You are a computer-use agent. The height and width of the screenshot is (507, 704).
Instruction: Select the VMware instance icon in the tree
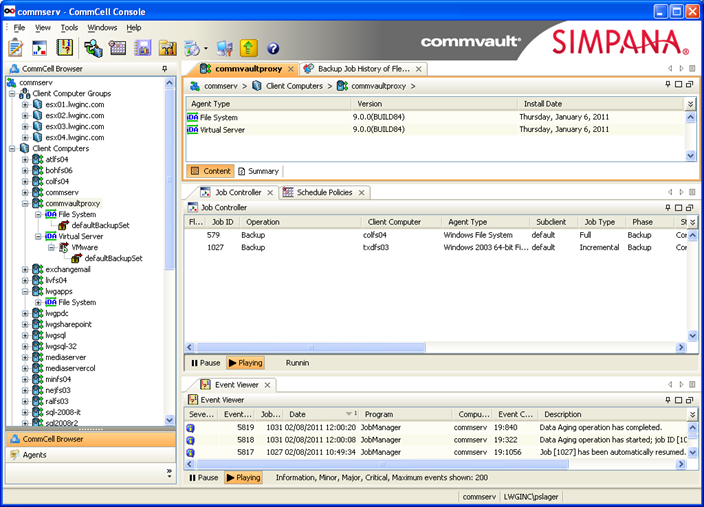tap(64, 247)
